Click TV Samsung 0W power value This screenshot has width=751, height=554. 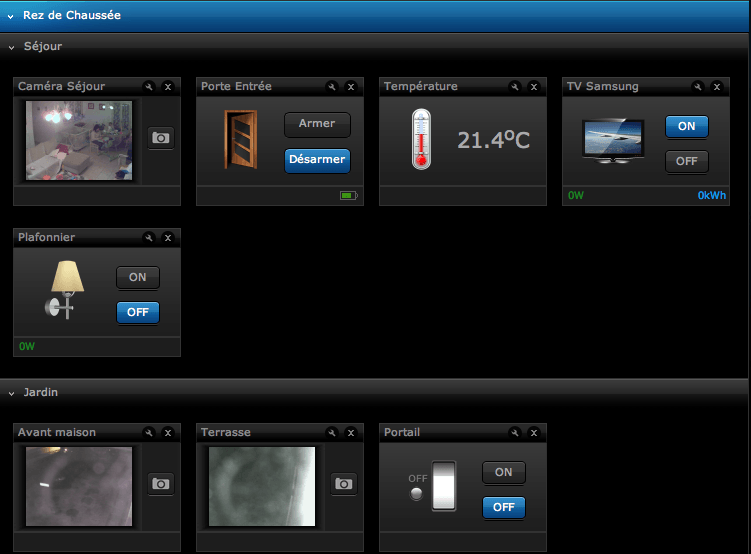click(576, 195)
